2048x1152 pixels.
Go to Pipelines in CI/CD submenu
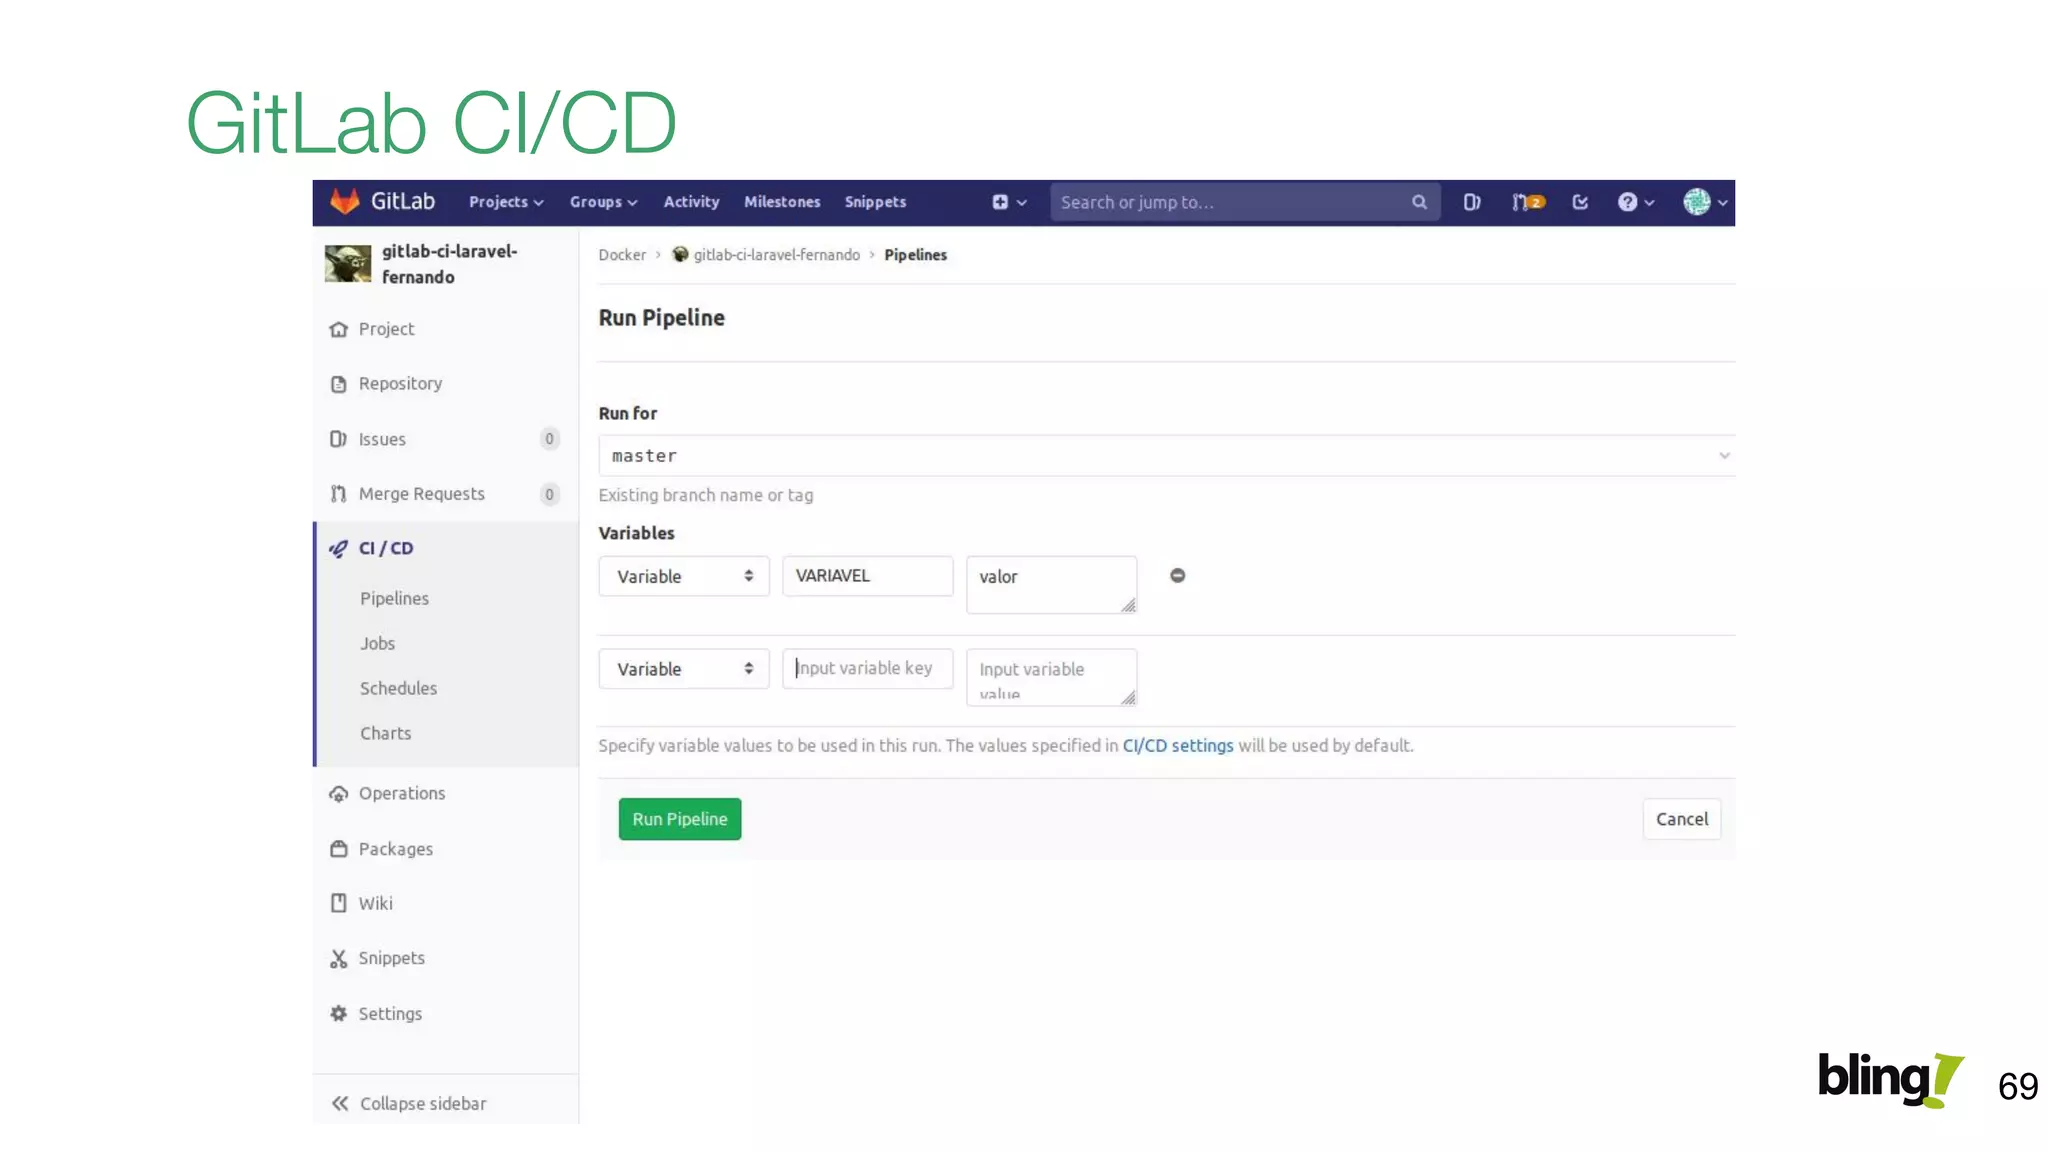click(x=394, y=598)
